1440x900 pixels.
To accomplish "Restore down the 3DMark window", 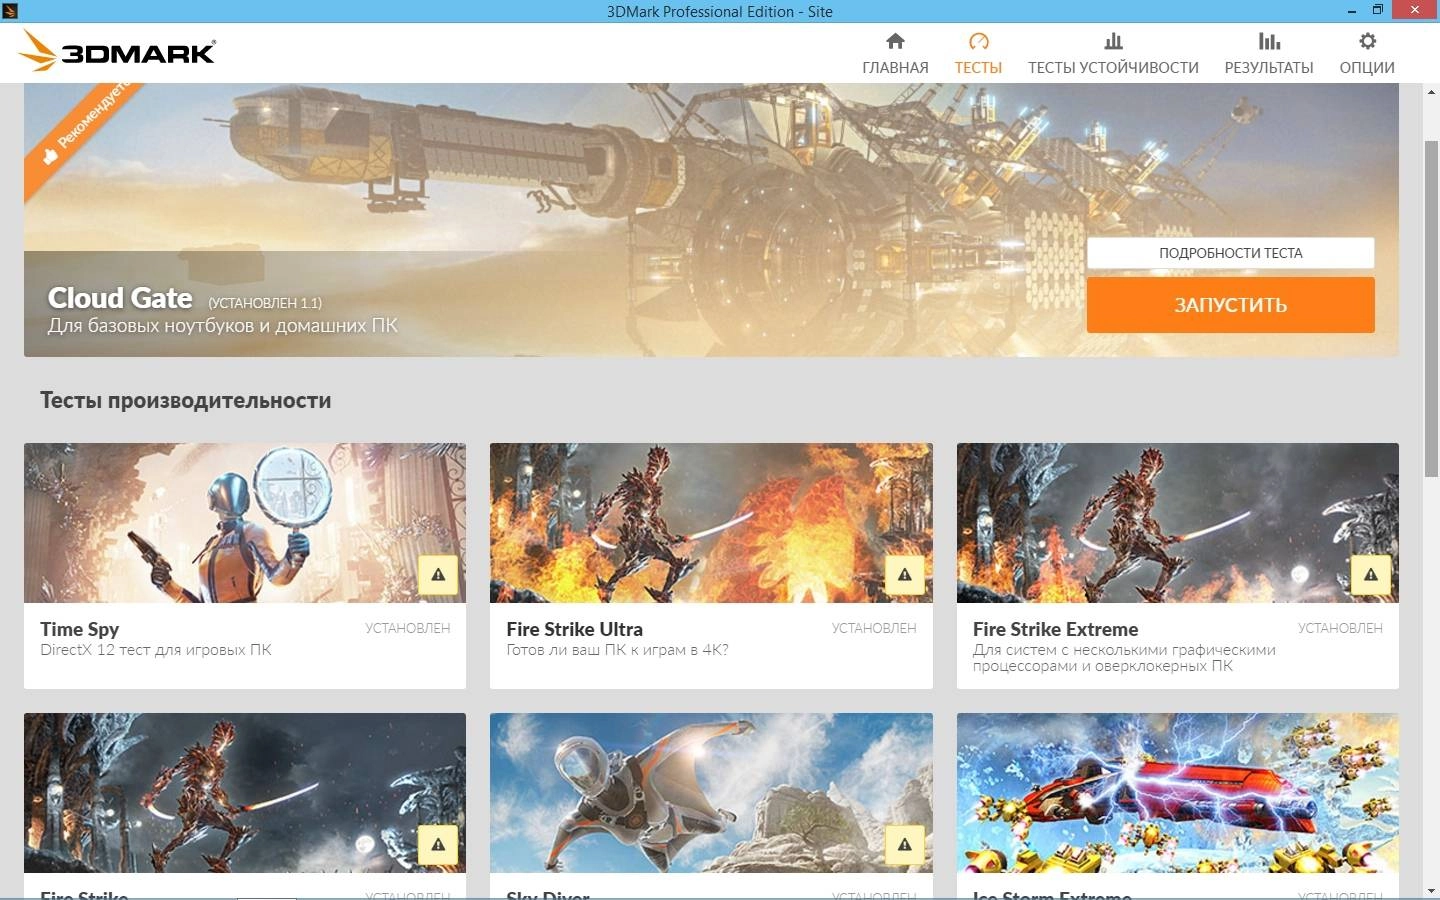I will pos(1378,11).
